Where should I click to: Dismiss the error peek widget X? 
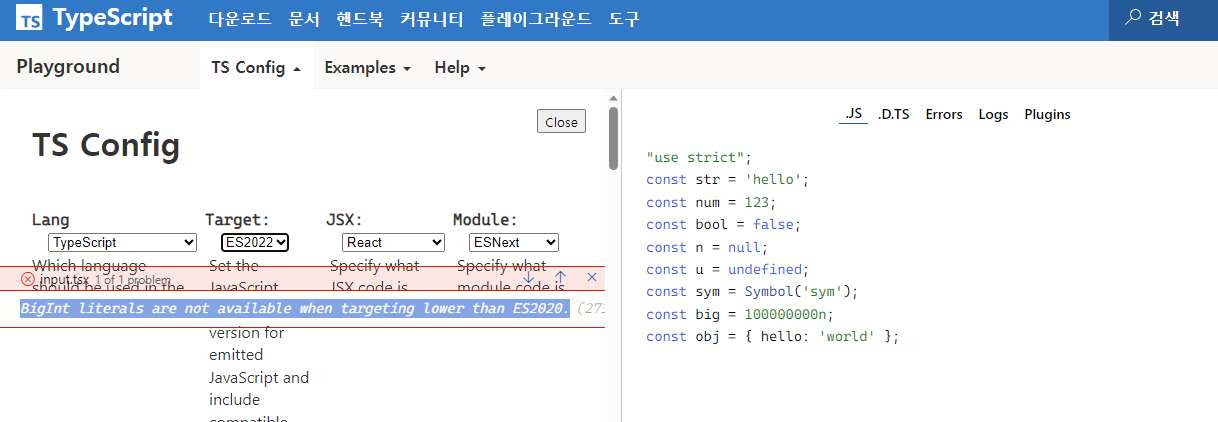[592, 277]
